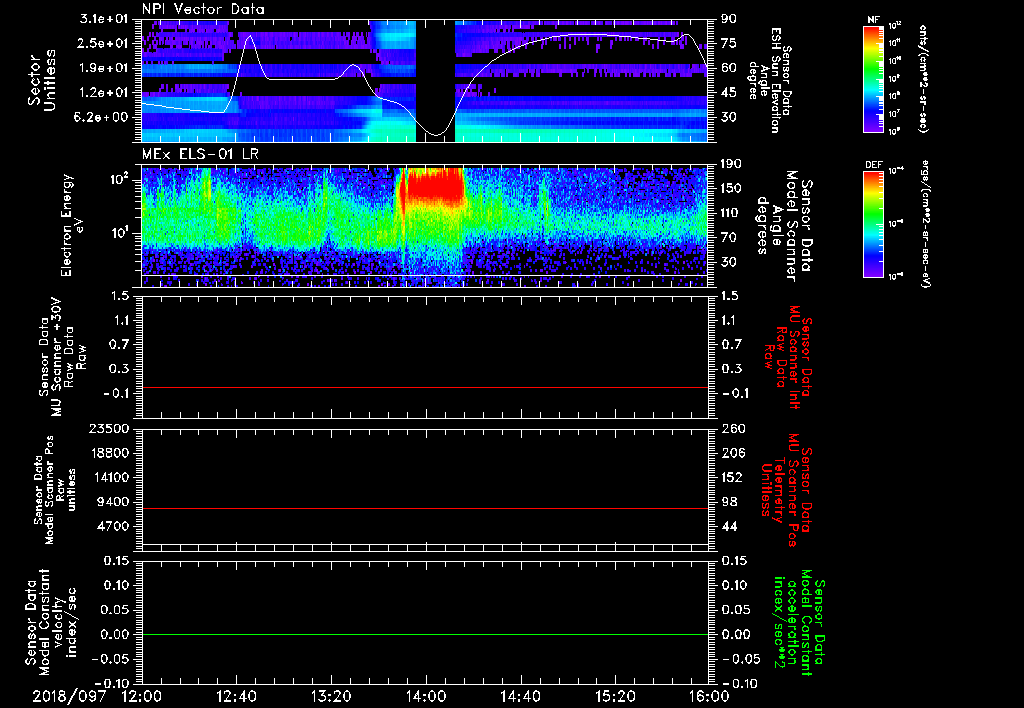Click the MEx ELS-01 LR panel title

click(x=199, y=154)
